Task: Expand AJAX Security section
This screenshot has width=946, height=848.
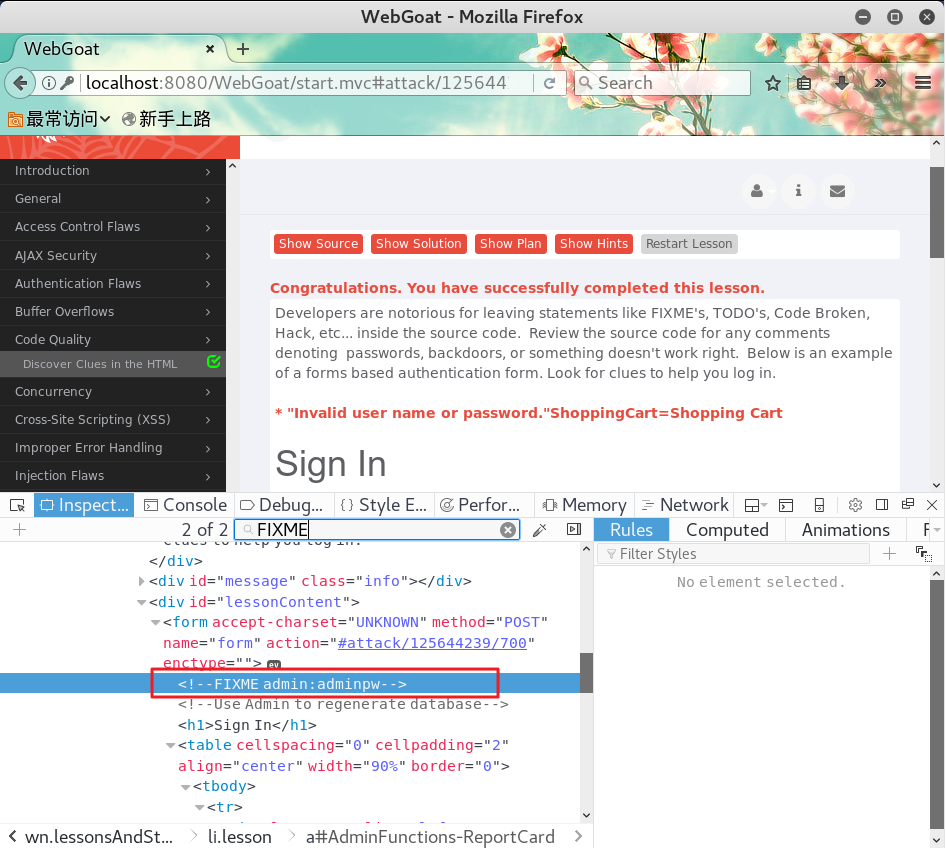Action: click(x=113, y=255)
